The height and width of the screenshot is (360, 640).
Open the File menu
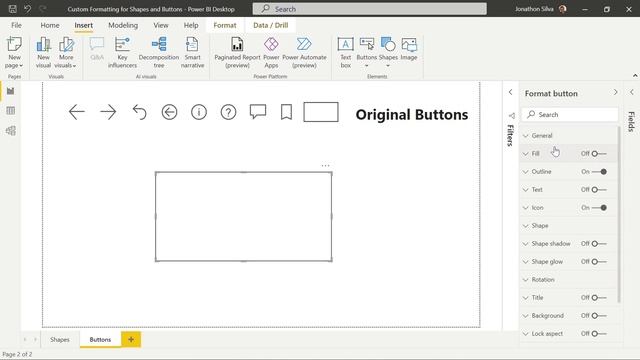tap(16, 25)
